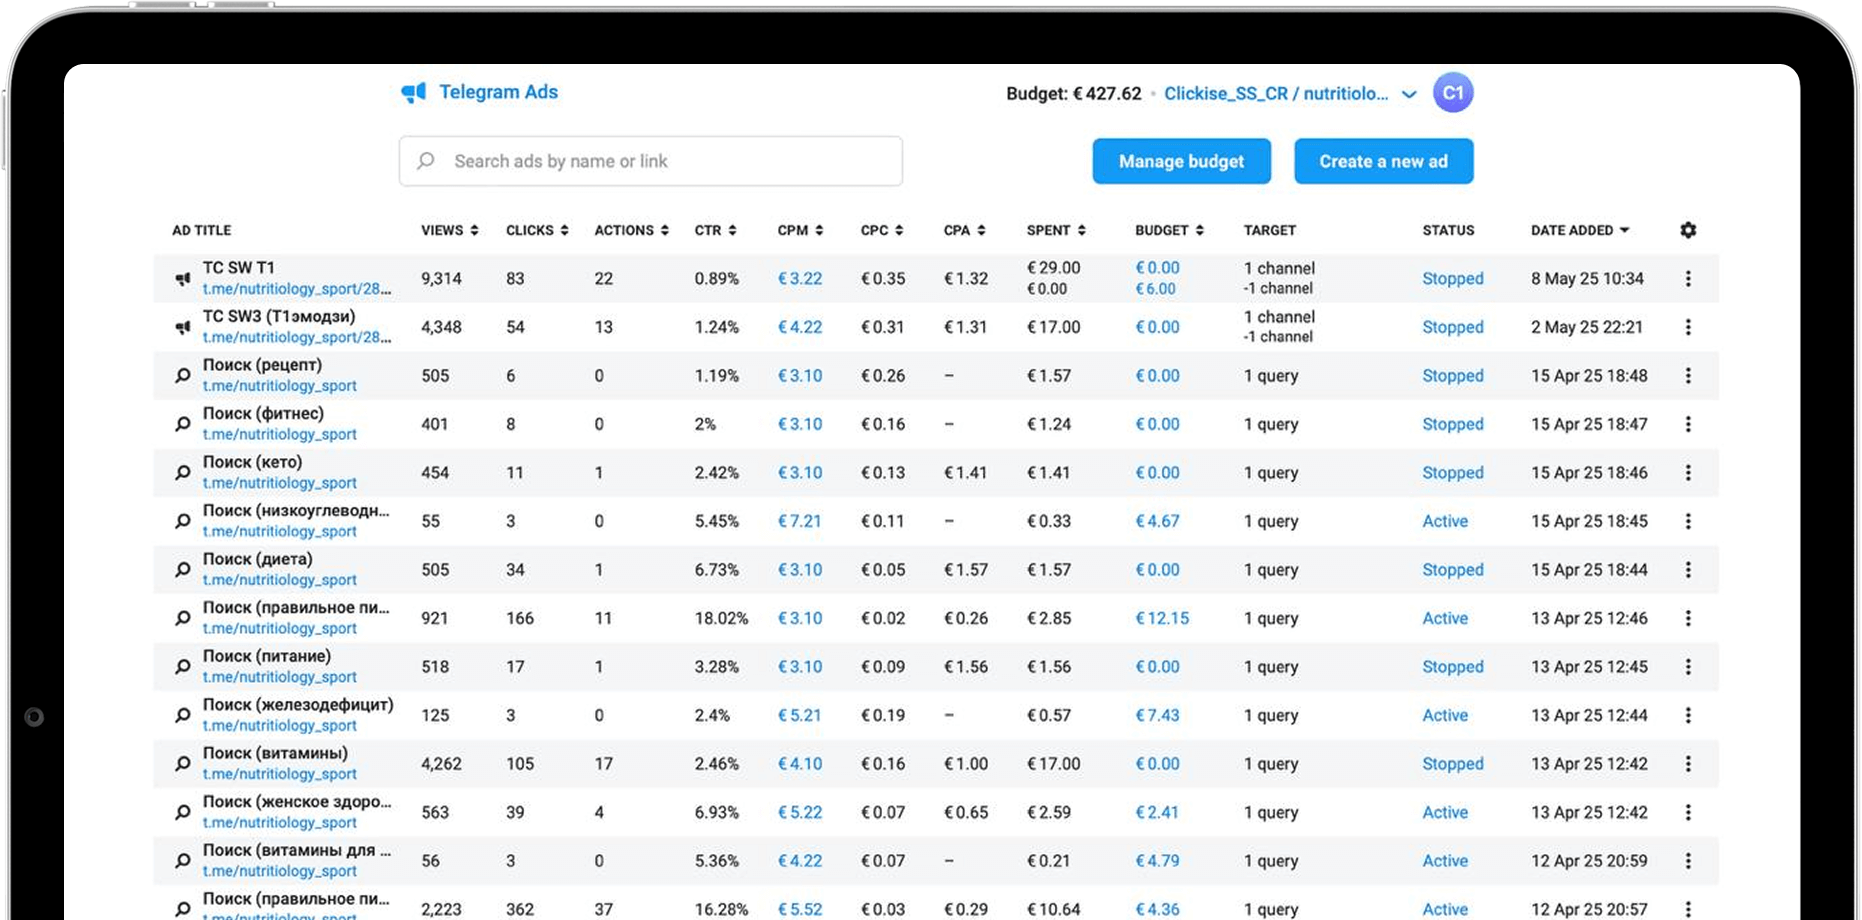Click €2.41 budget of Поиск (женское здоро…

1157,812
